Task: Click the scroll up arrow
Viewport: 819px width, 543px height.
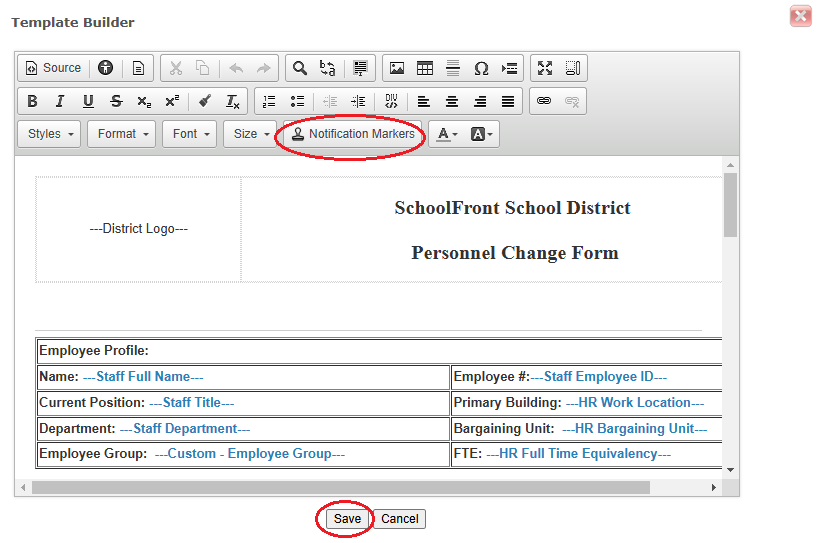Action: pyautogui.click(x=730, y=165)
